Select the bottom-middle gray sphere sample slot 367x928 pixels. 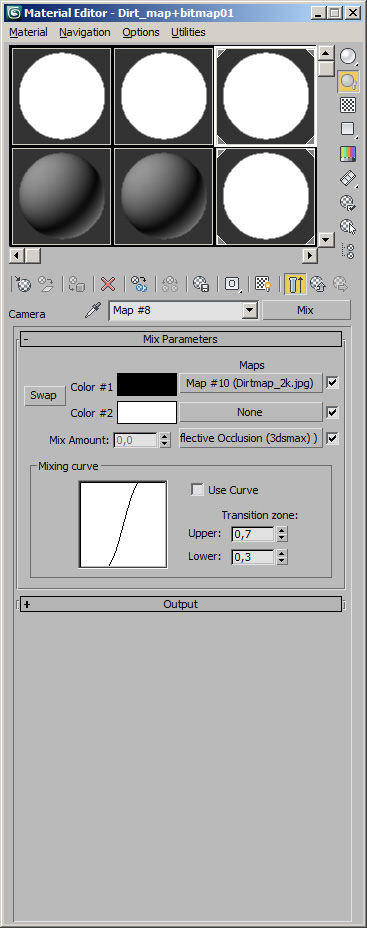click(163, 196)
